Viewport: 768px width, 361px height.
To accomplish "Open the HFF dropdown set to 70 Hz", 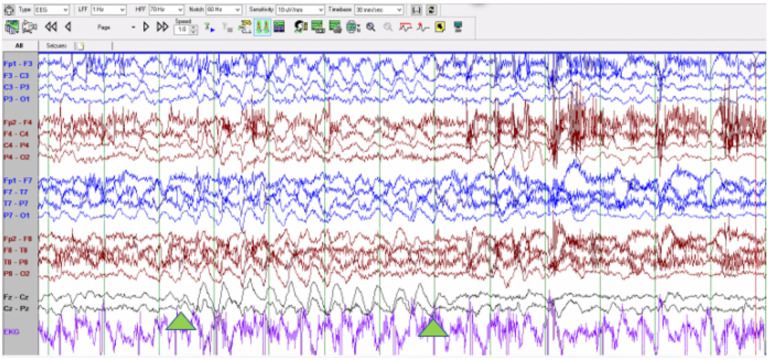I will (167, 10).
